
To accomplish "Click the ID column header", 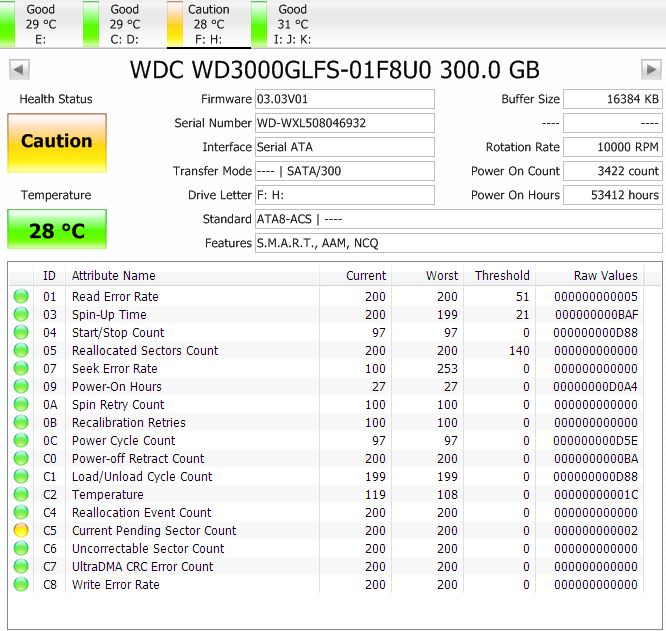I will click(49, 276).
